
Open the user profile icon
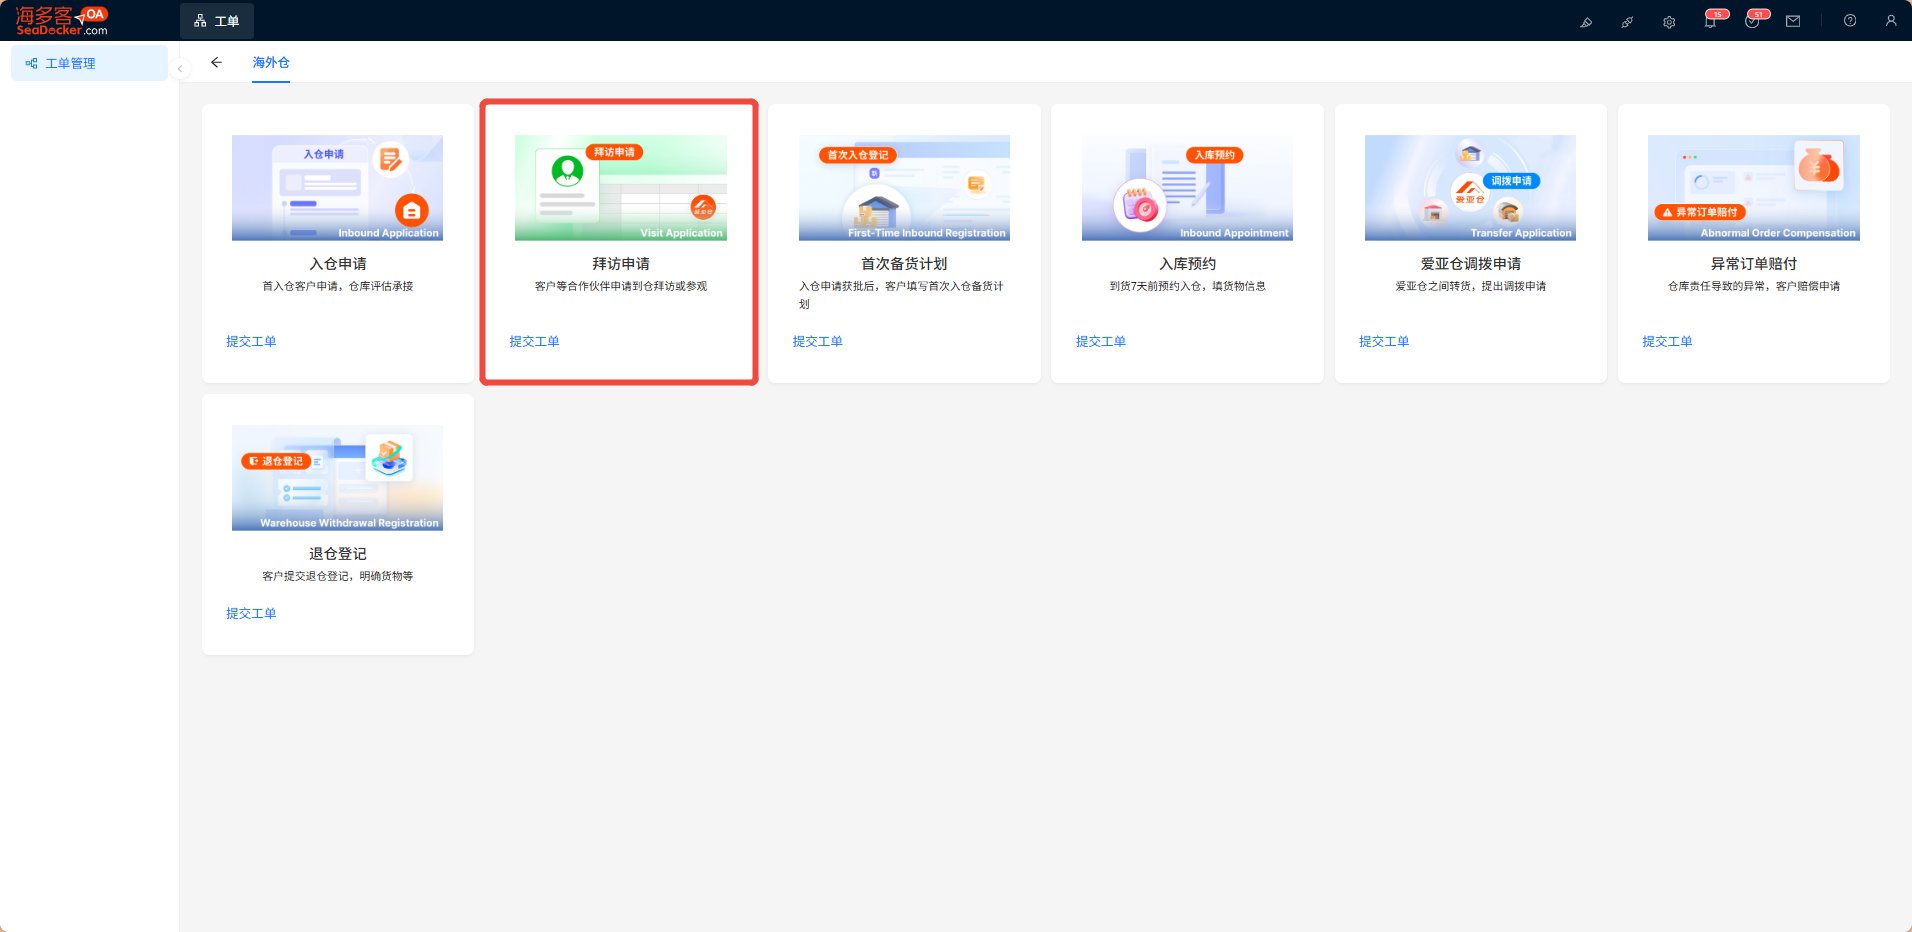[x=1891, y=21]
